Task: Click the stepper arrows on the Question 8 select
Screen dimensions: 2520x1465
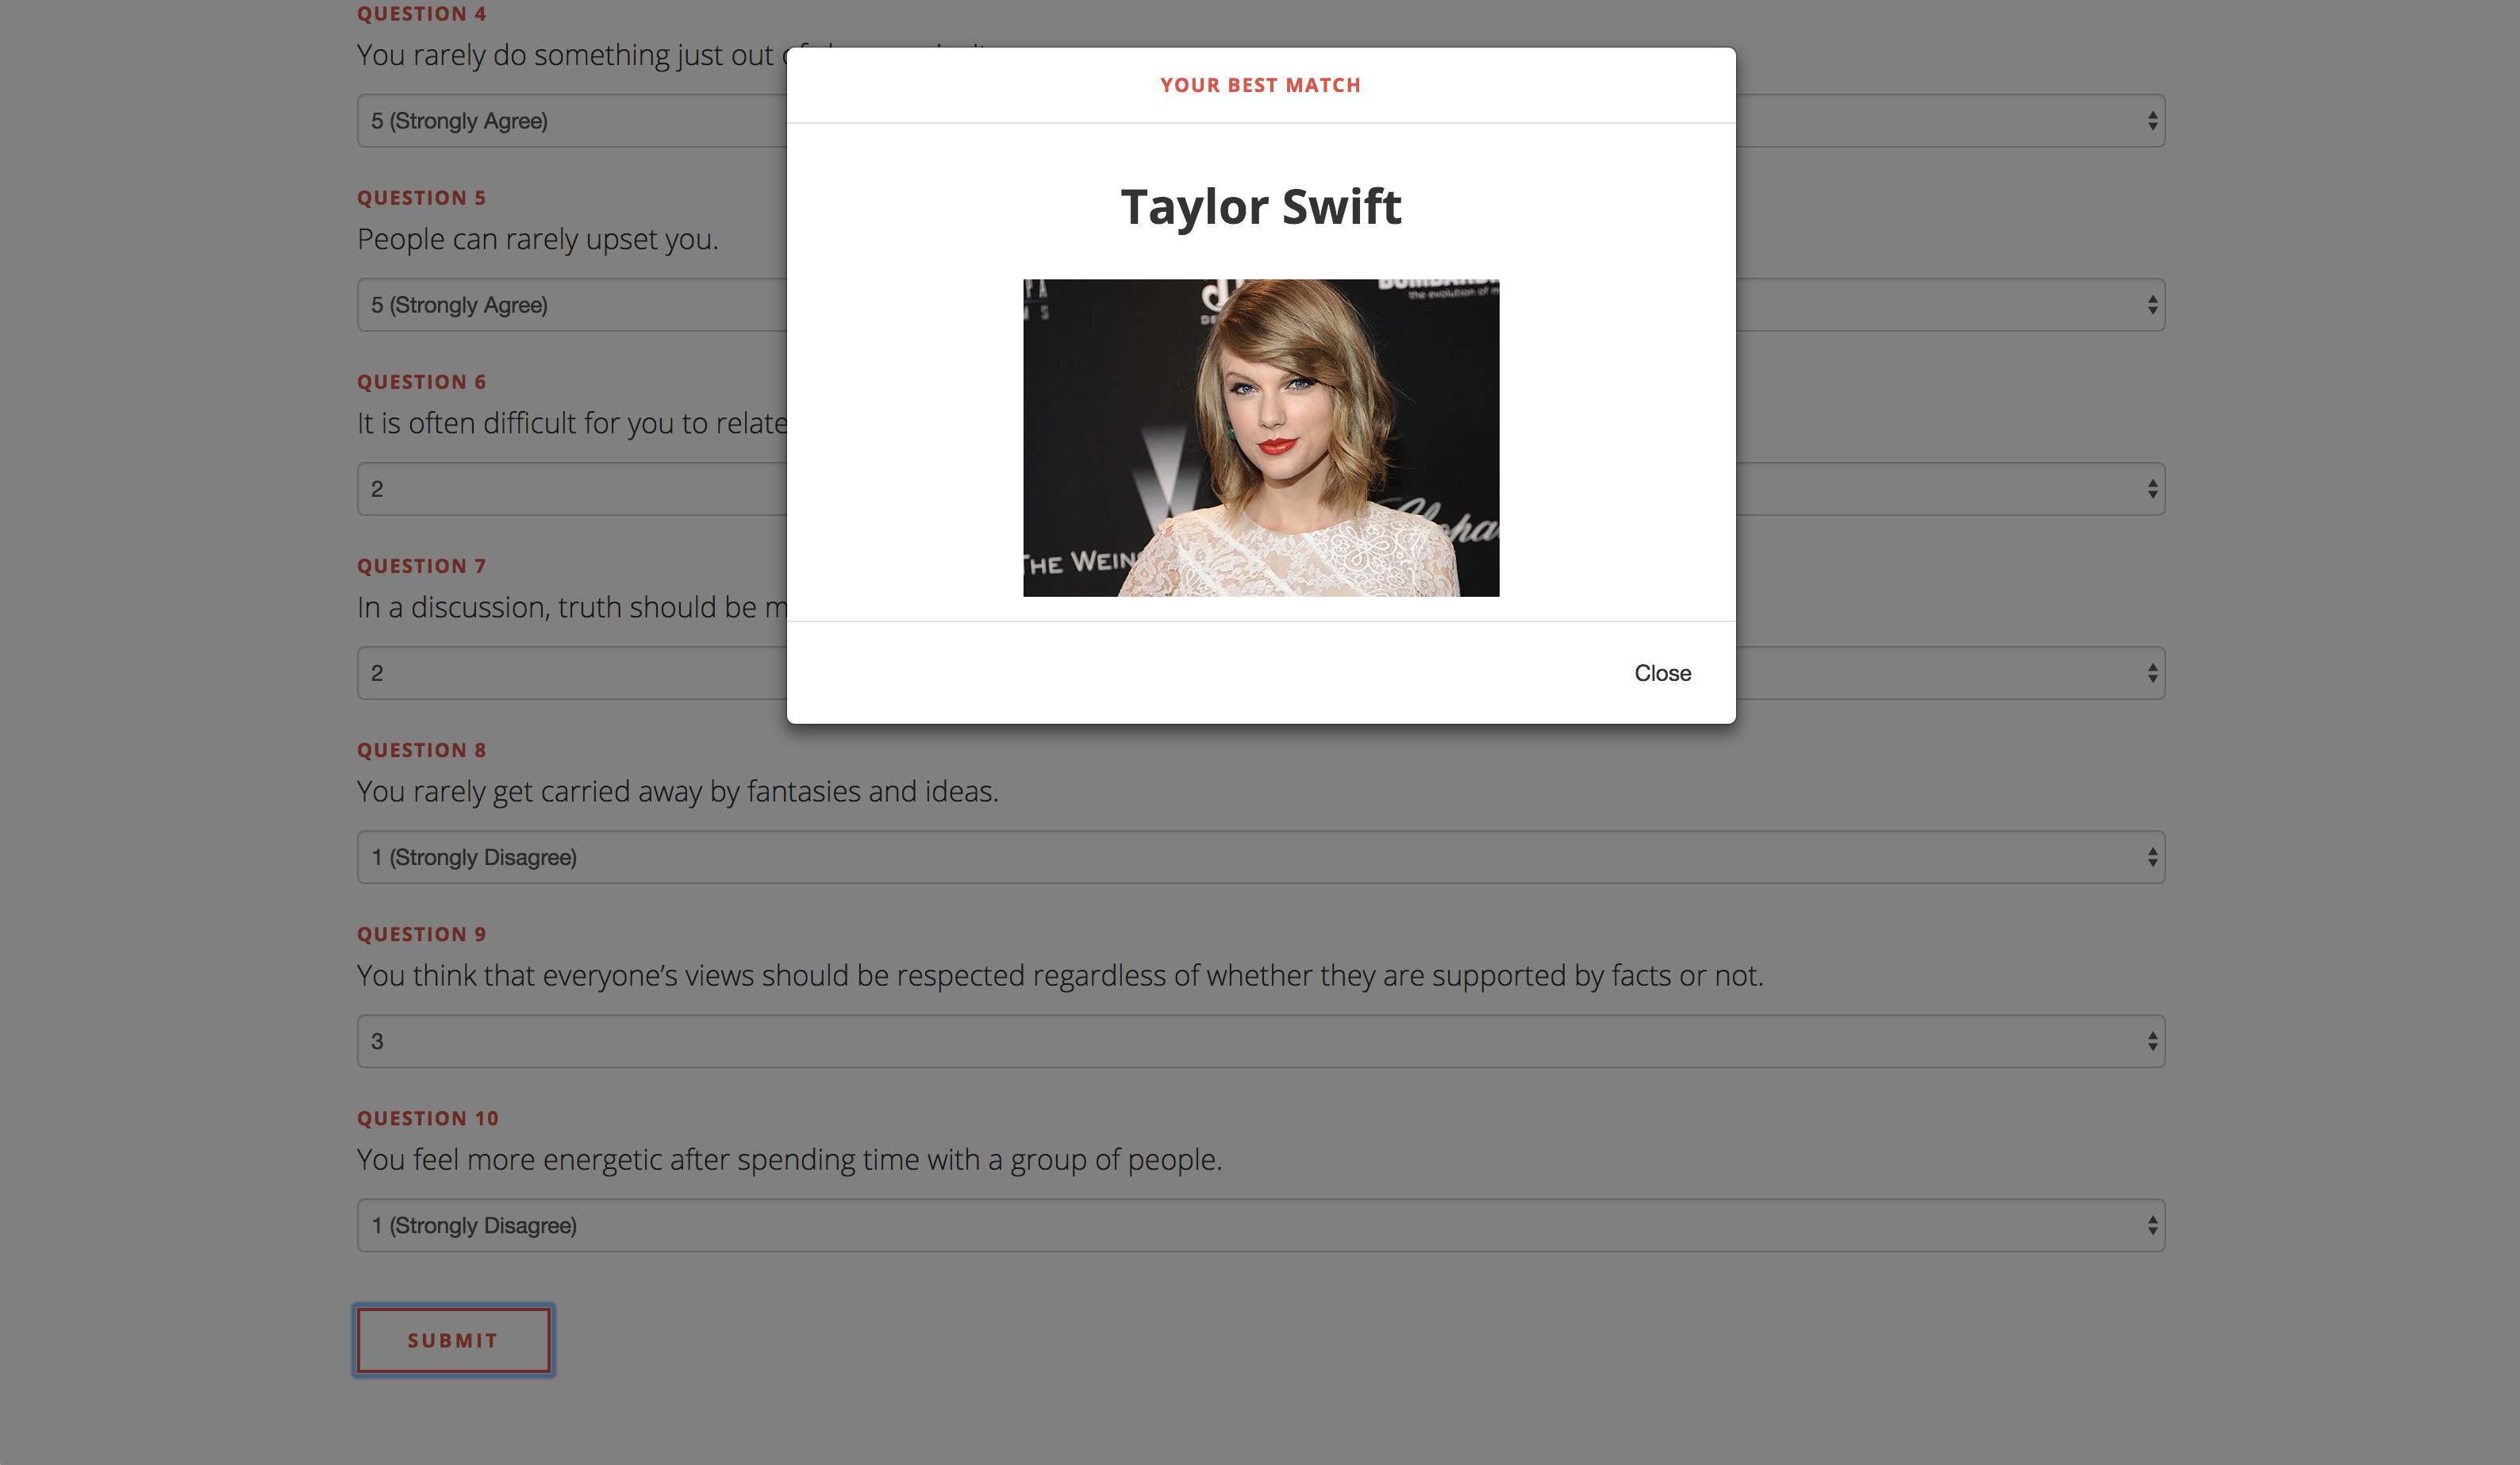Action: [x=2152, y=857]
